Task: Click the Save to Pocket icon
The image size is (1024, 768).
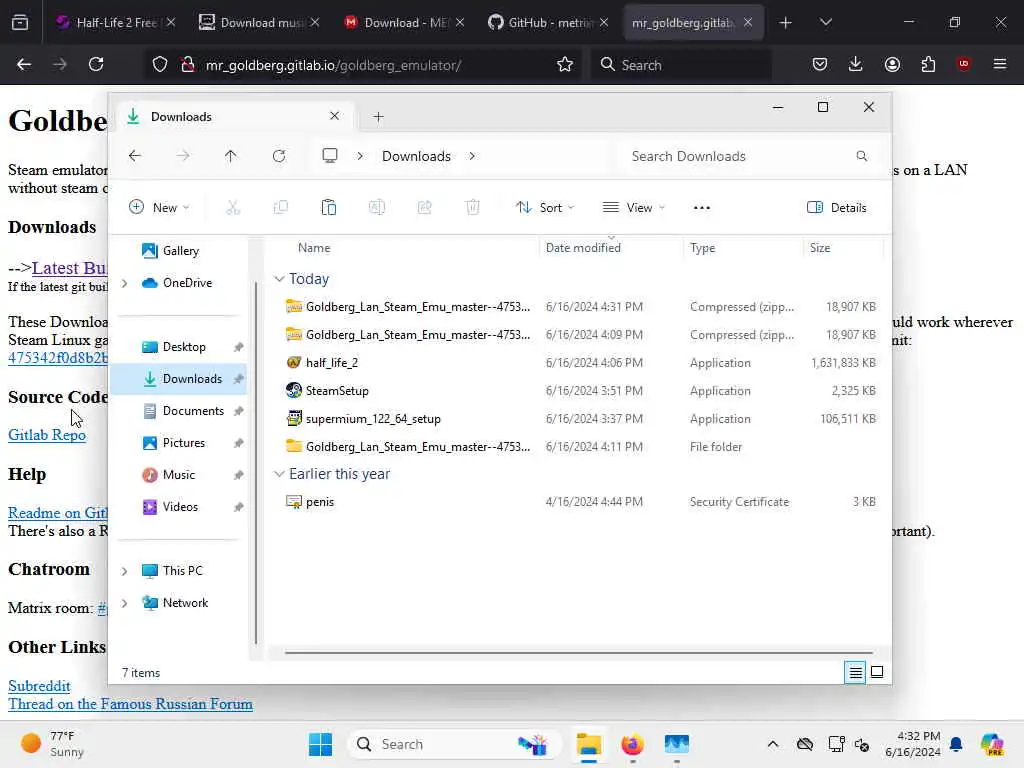Action: click(820, 64)
